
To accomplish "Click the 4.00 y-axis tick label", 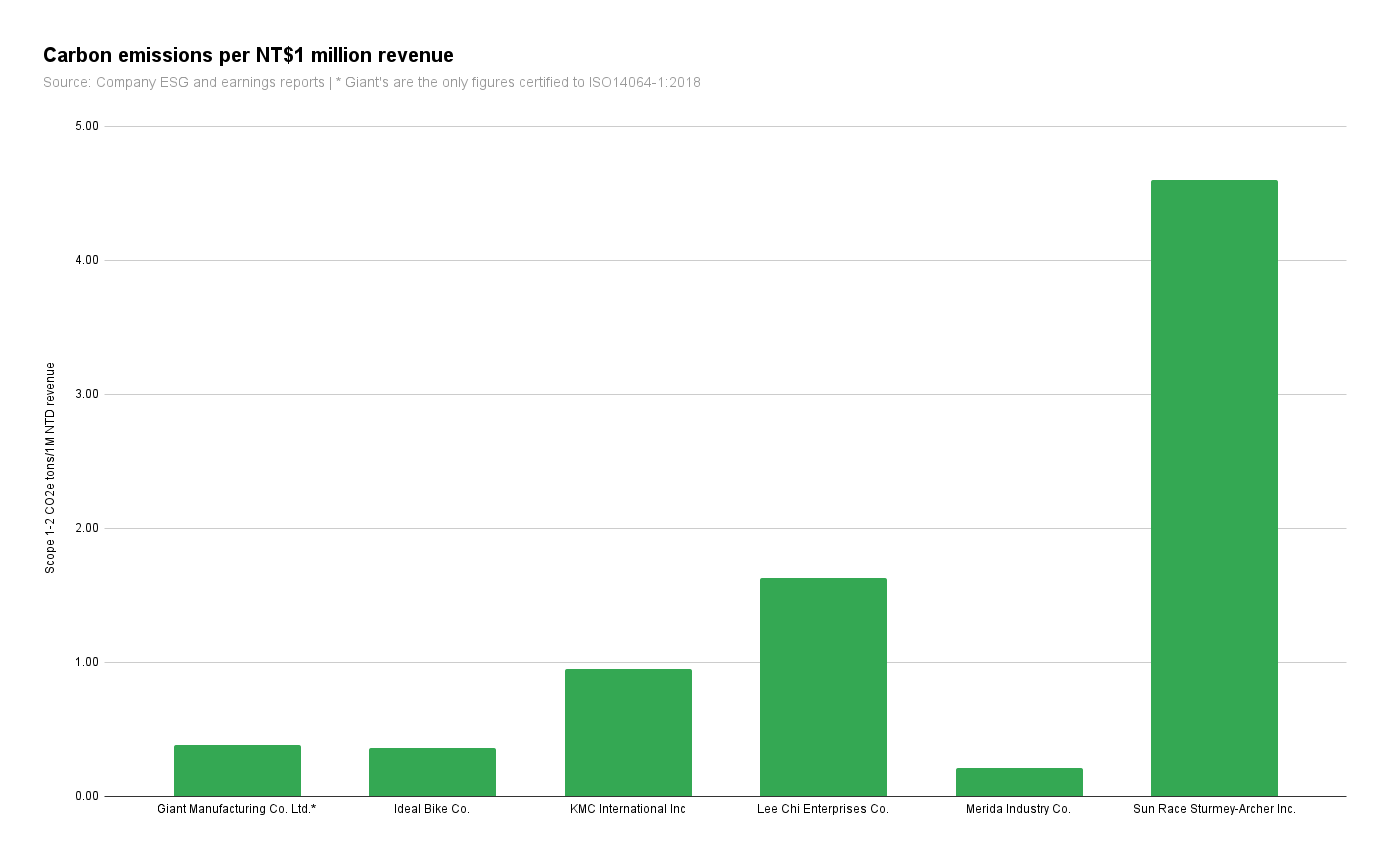I will (87, 260).
